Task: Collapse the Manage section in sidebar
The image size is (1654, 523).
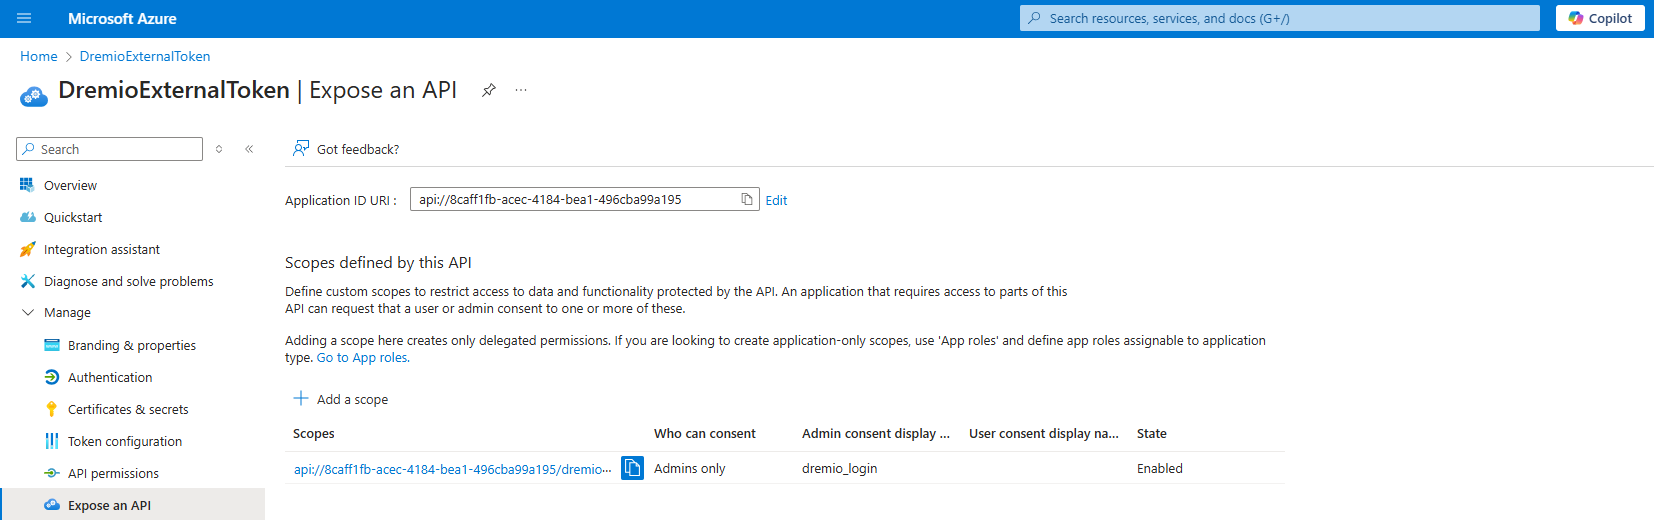Action: pyautogui.click(x=28, y=313)
